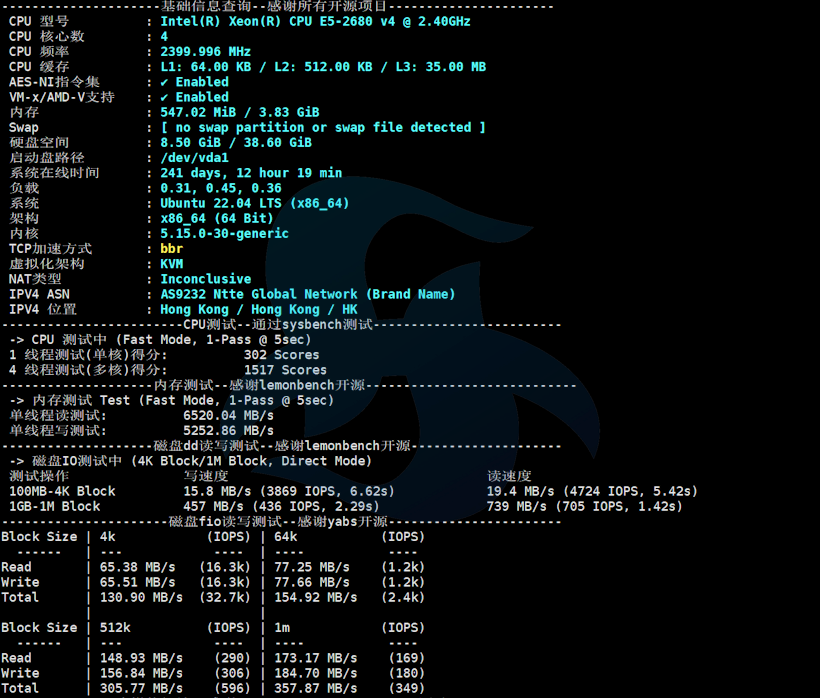This screenshot has width=820, height=698.
Task: Click the checkmark next to AES-NI Enabled
Action: [x=165, y=82]
